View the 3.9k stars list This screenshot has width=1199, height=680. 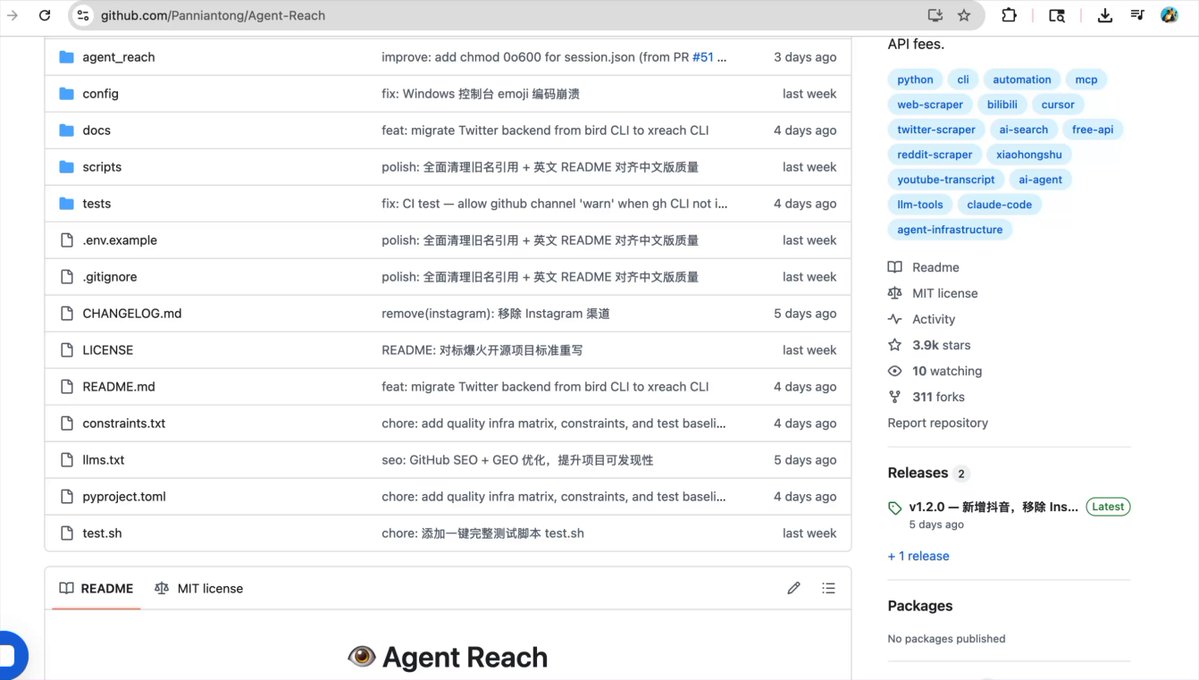(x=940, y=345)
